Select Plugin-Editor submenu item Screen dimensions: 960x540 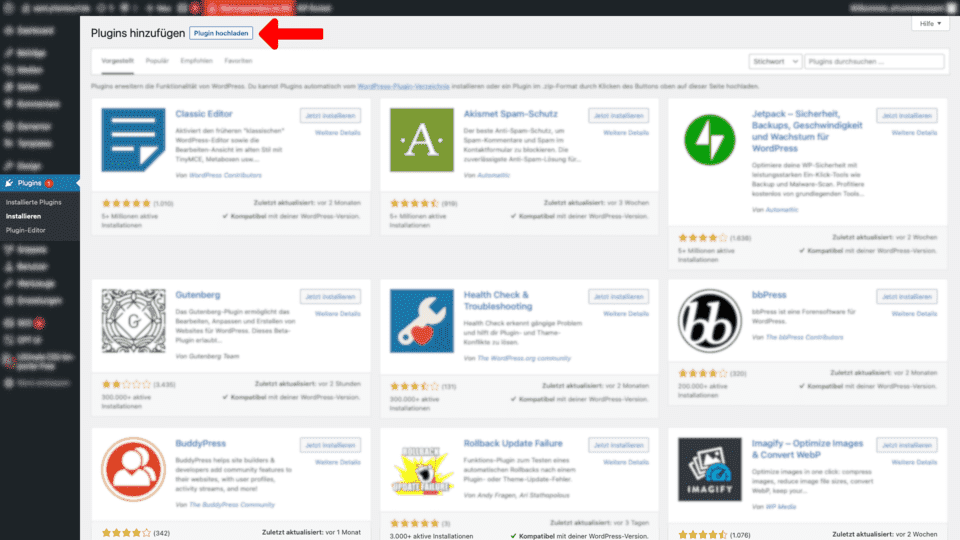click(x=26, y=230)
